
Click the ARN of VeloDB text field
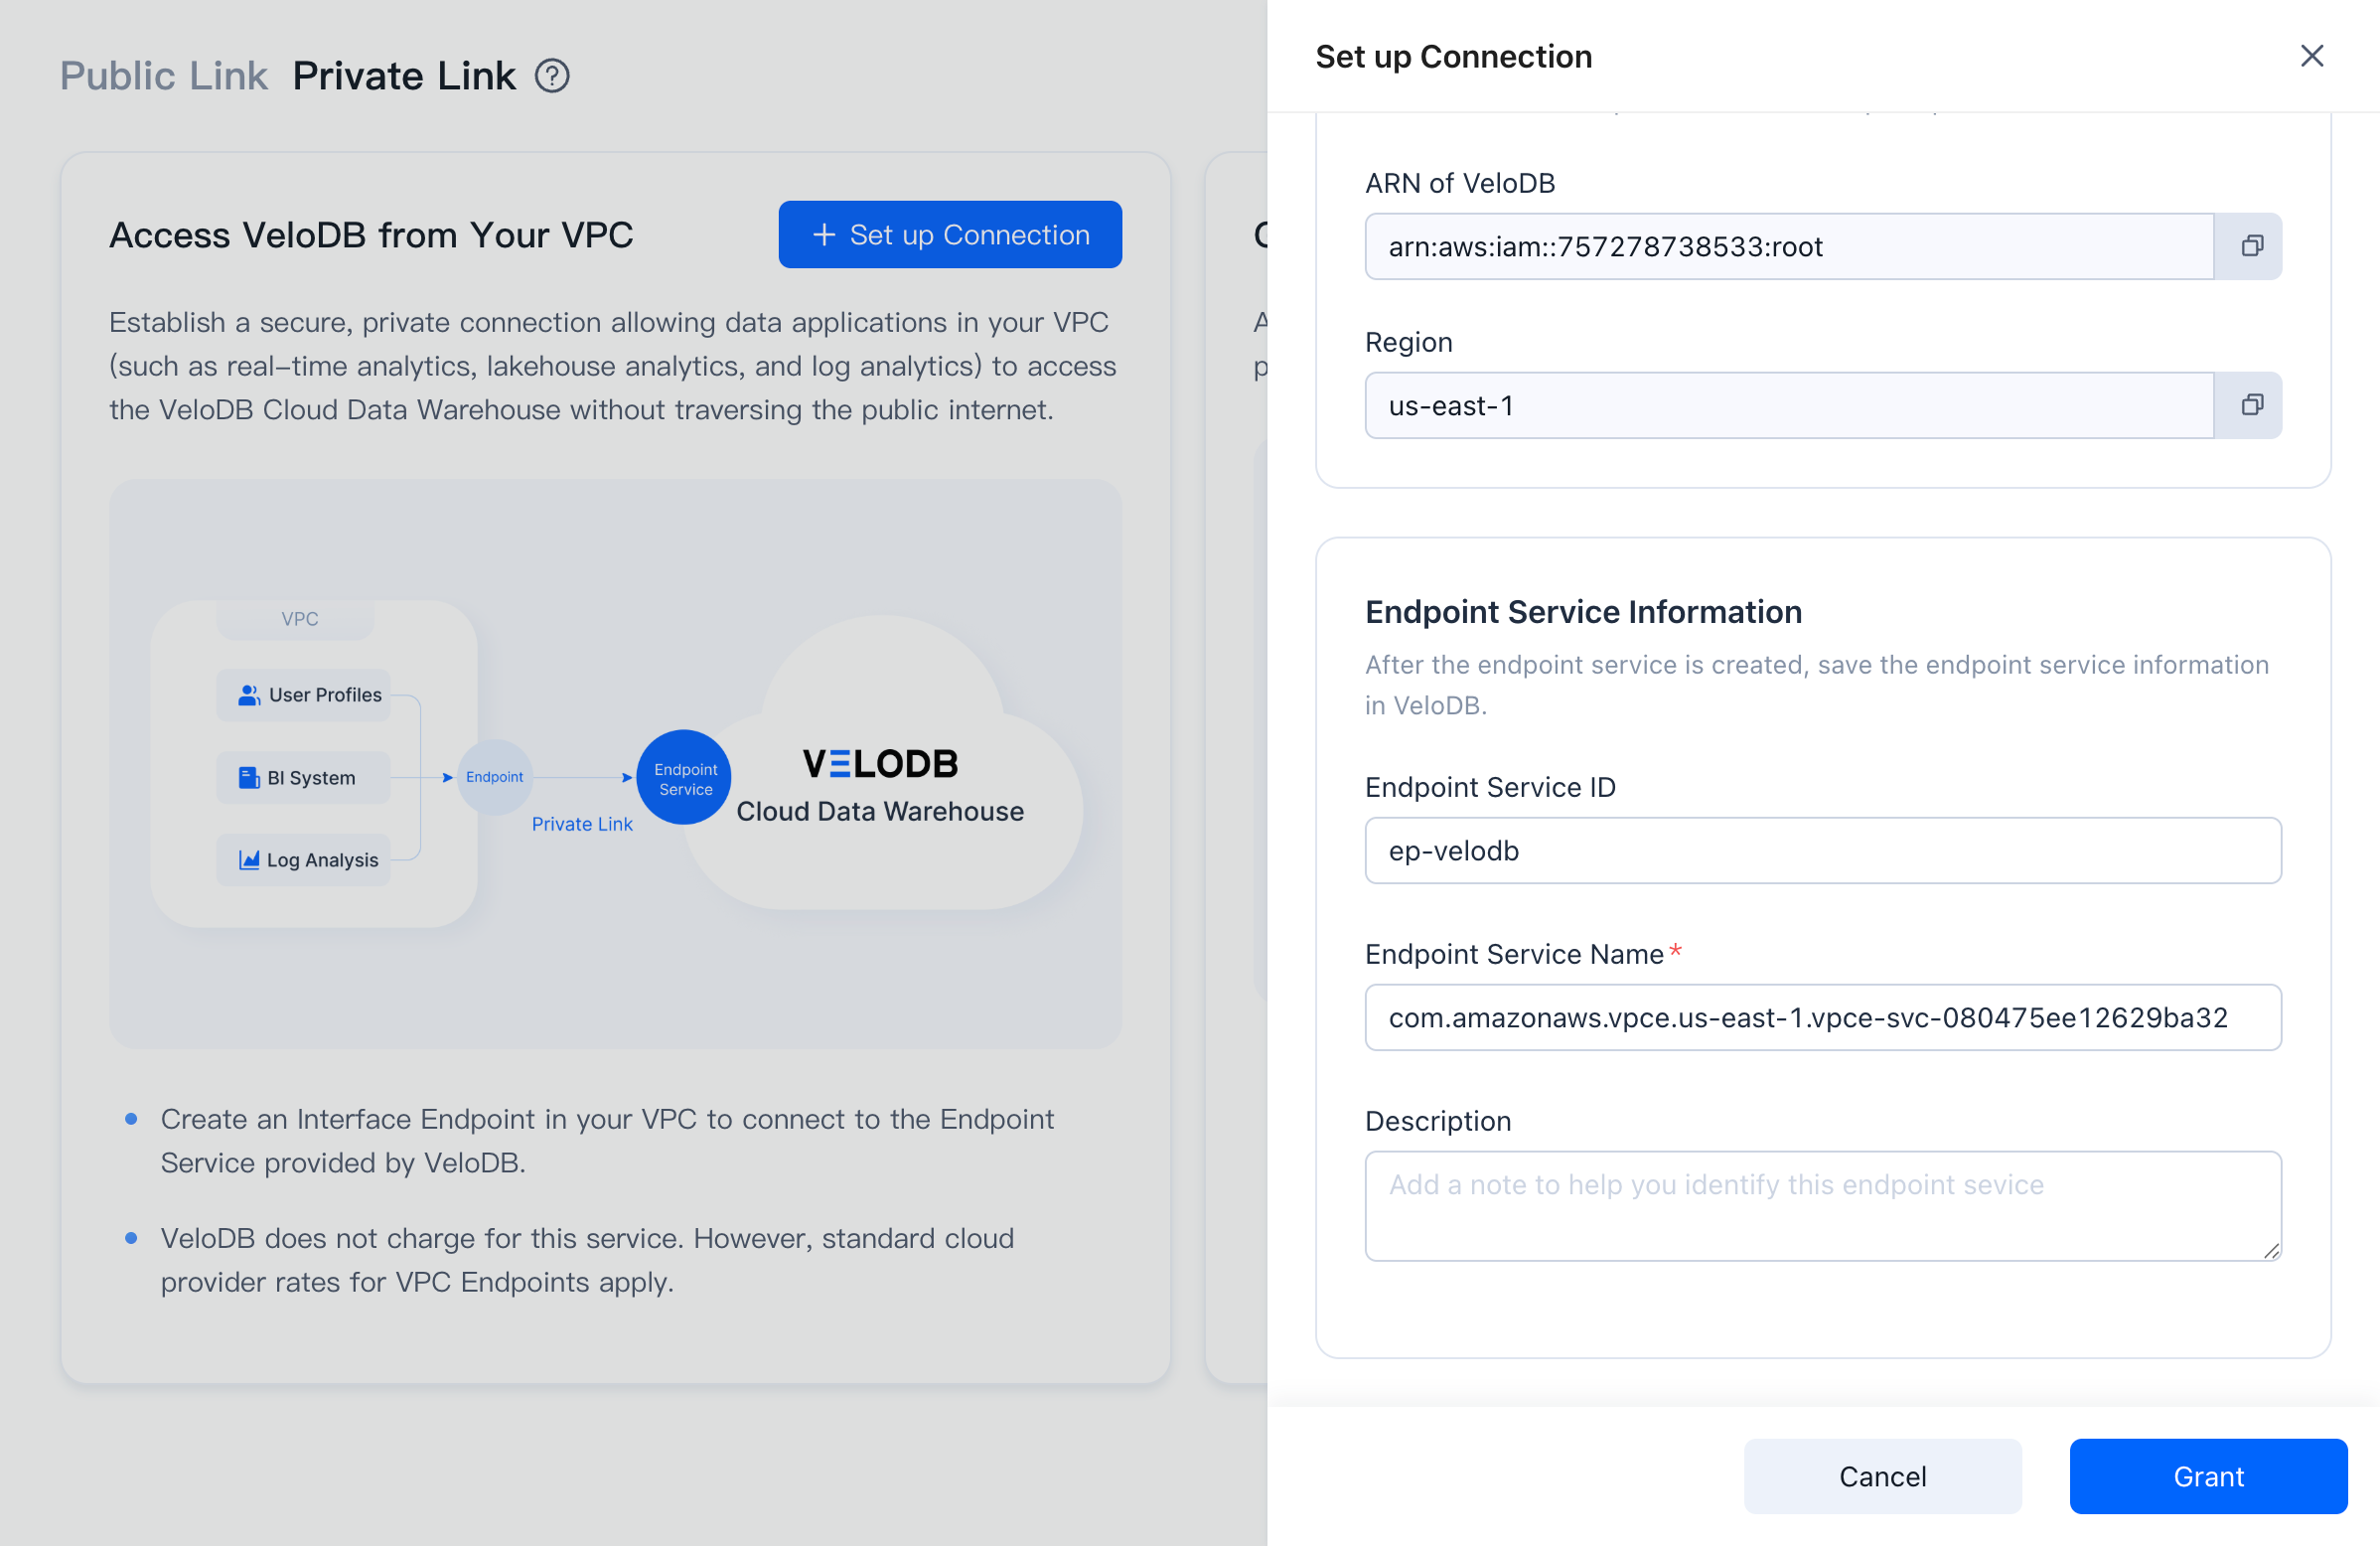[x=1788, y=246]
